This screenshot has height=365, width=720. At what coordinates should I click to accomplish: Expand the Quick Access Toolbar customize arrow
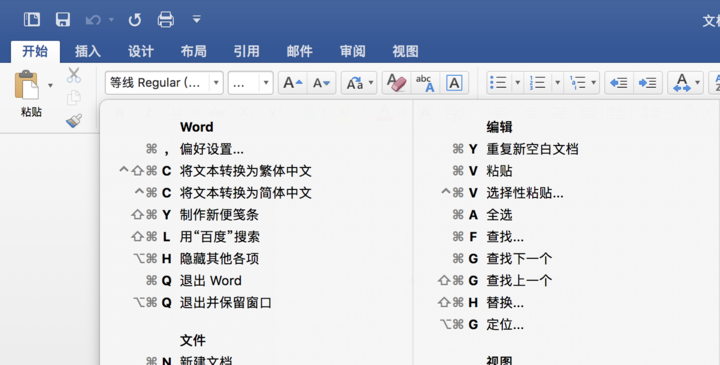click(197, 19)
